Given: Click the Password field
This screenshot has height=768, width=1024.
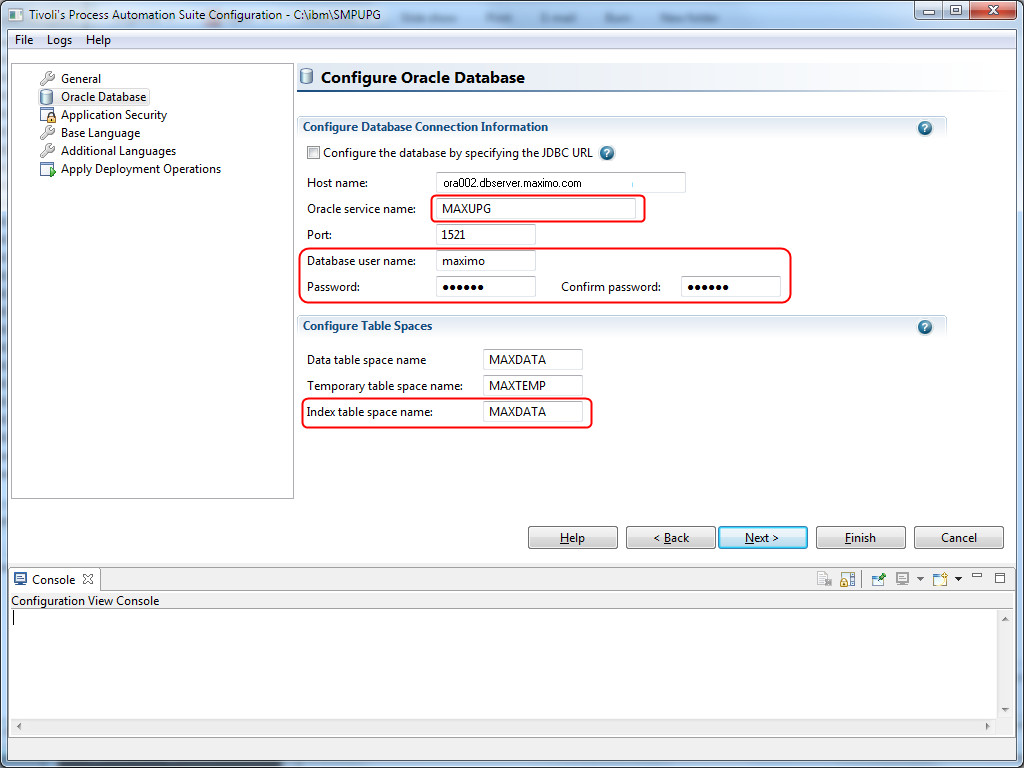Looking at the screenshot, I should click(x=486, y=287).
